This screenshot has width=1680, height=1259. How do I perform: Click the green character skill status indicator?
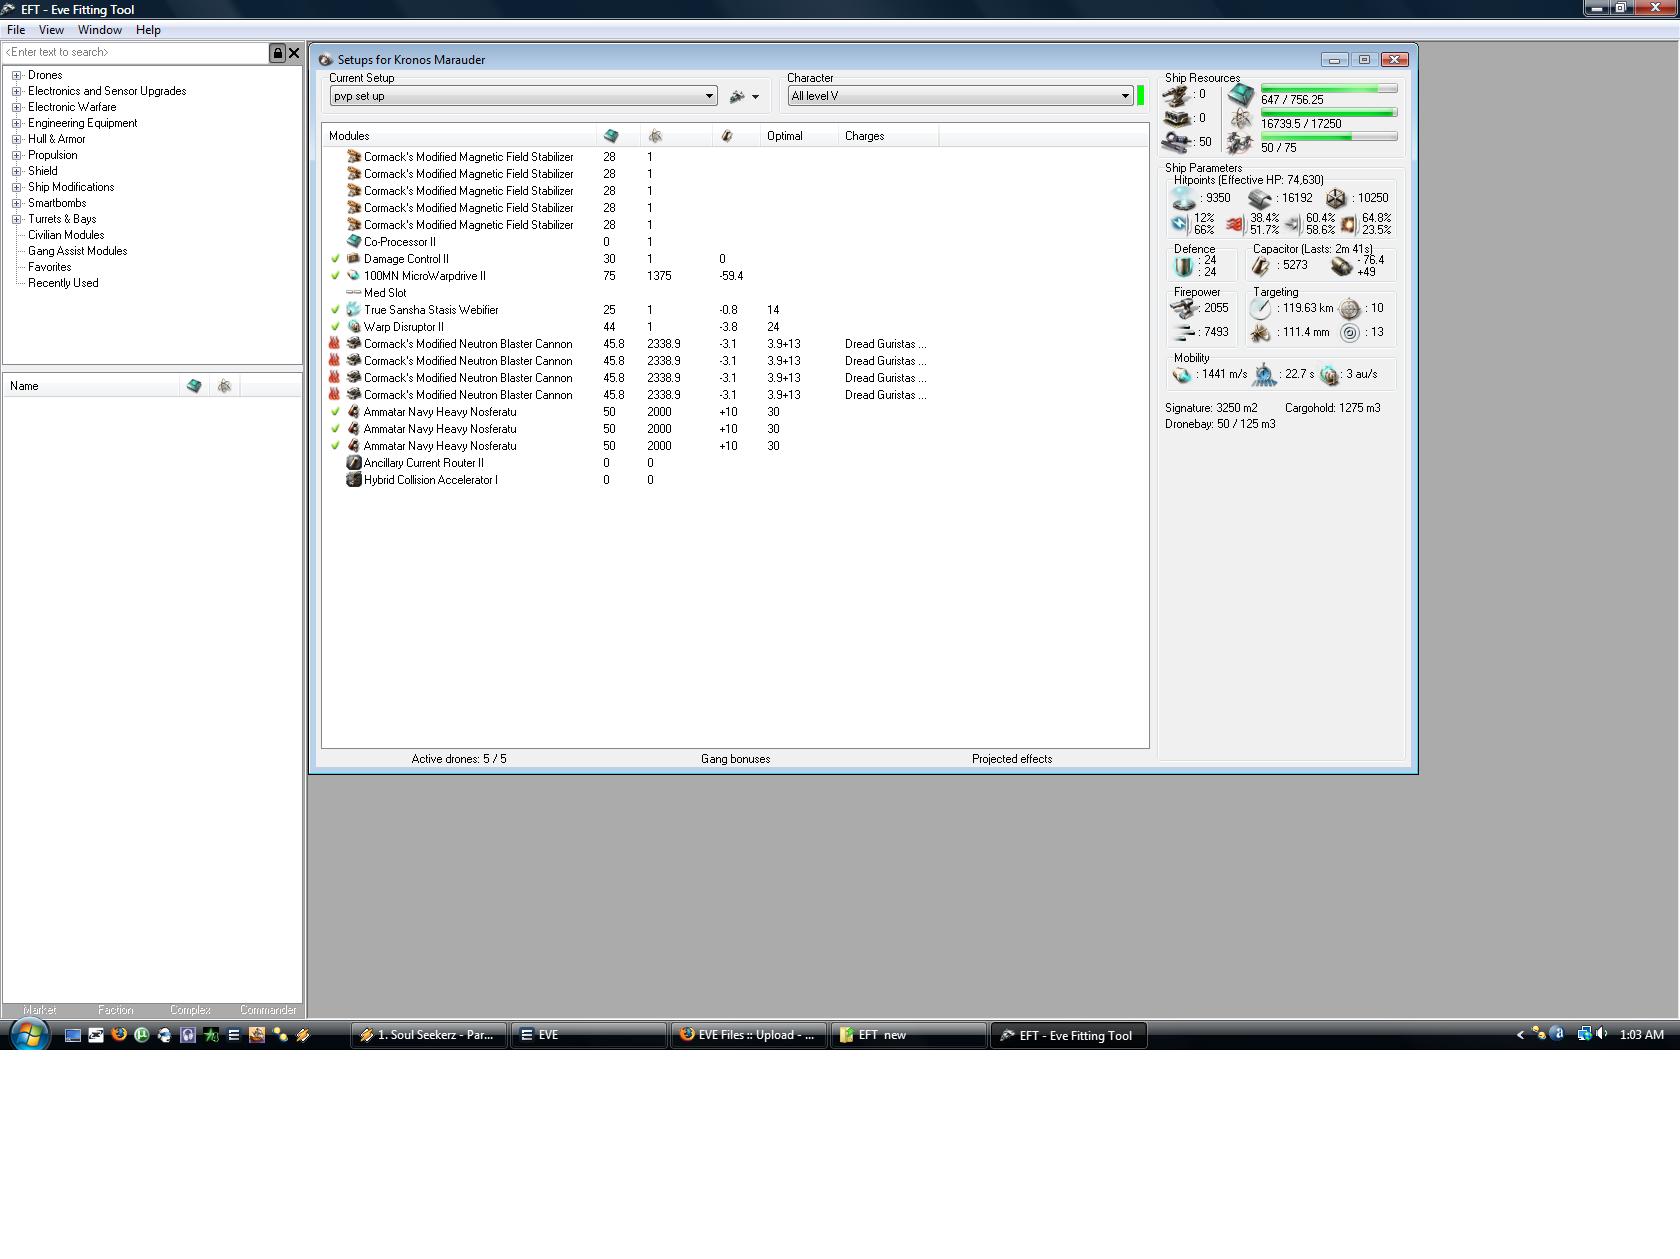(x=1140, y=96)
